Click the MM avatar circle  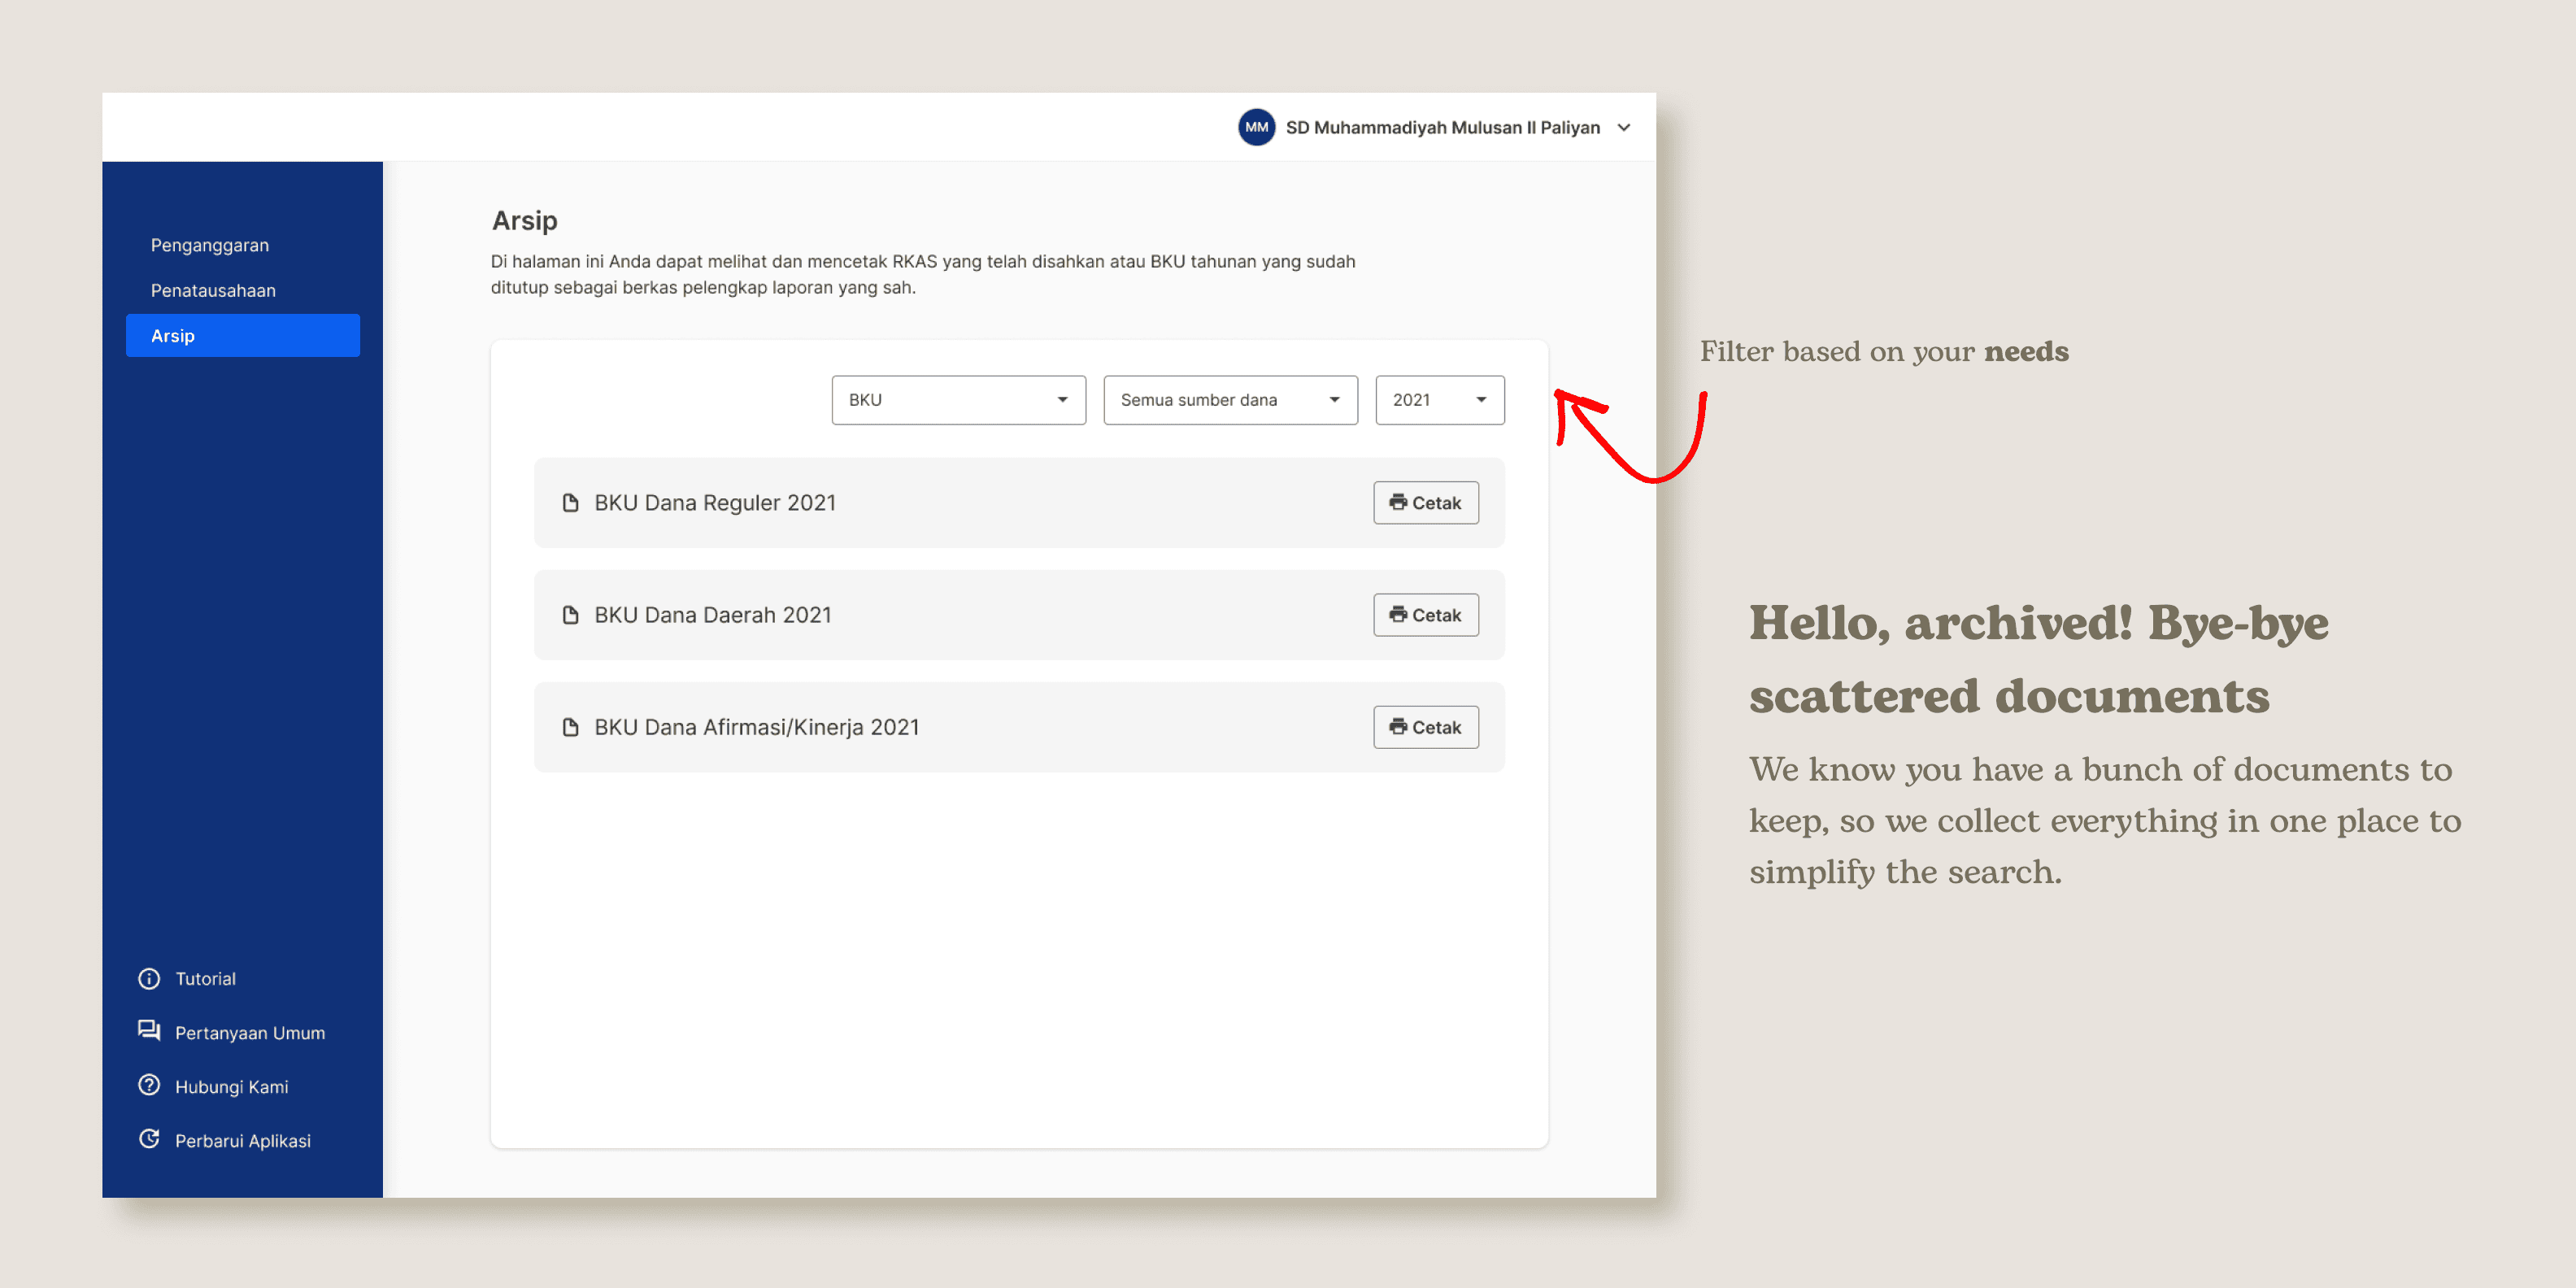click(1256, 127)
